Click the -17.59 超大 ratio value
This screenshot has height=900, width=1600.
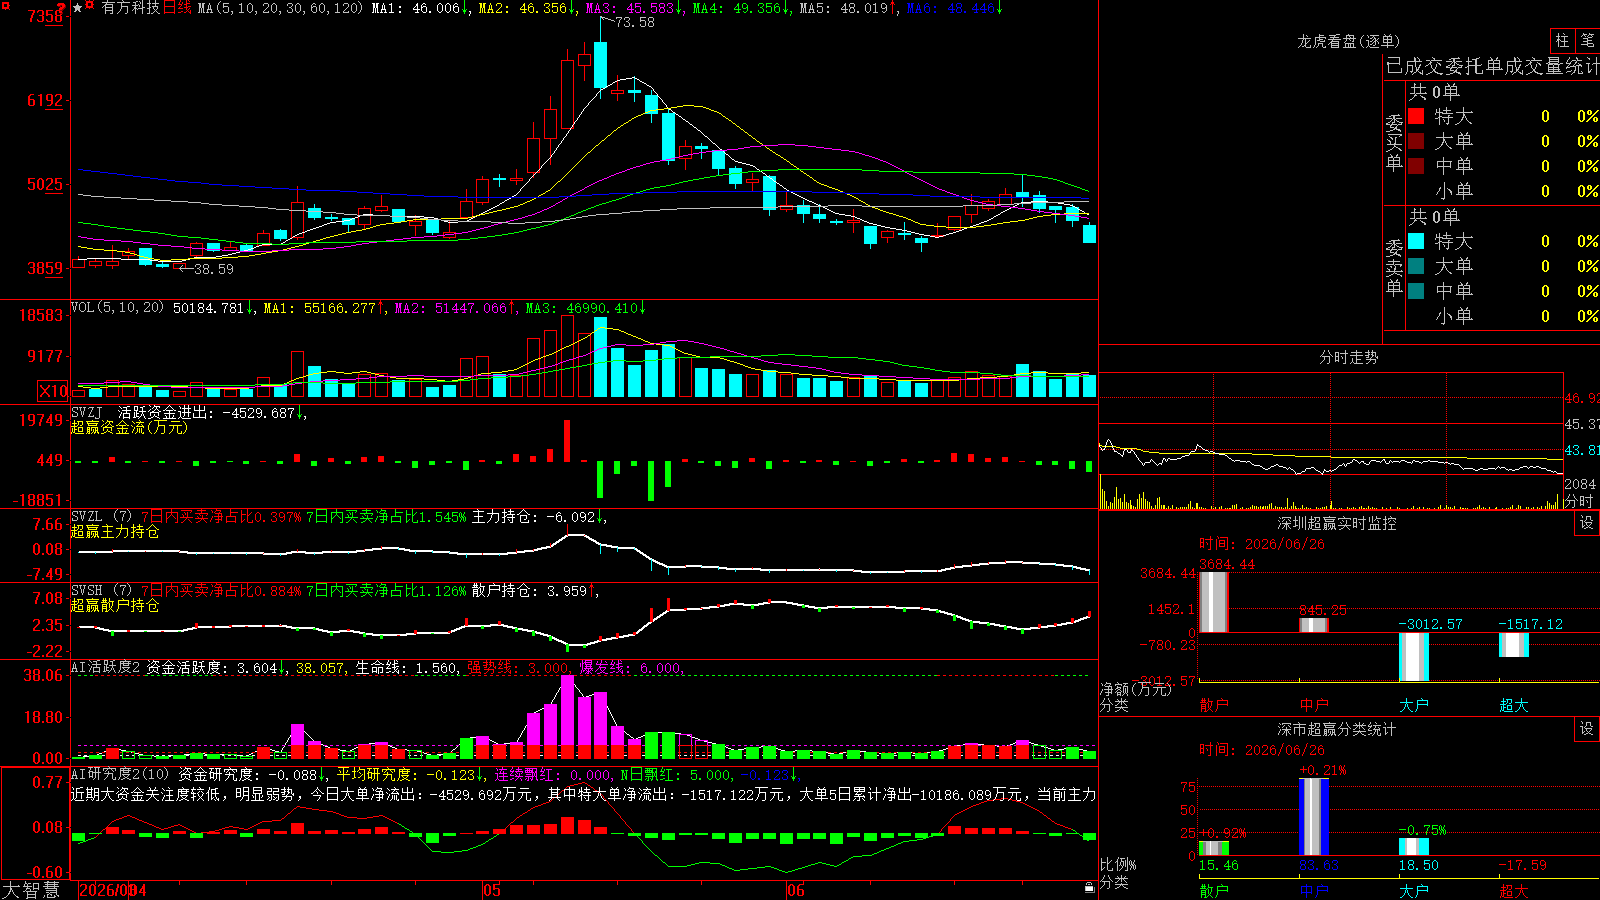click(x=1523, y=865)
